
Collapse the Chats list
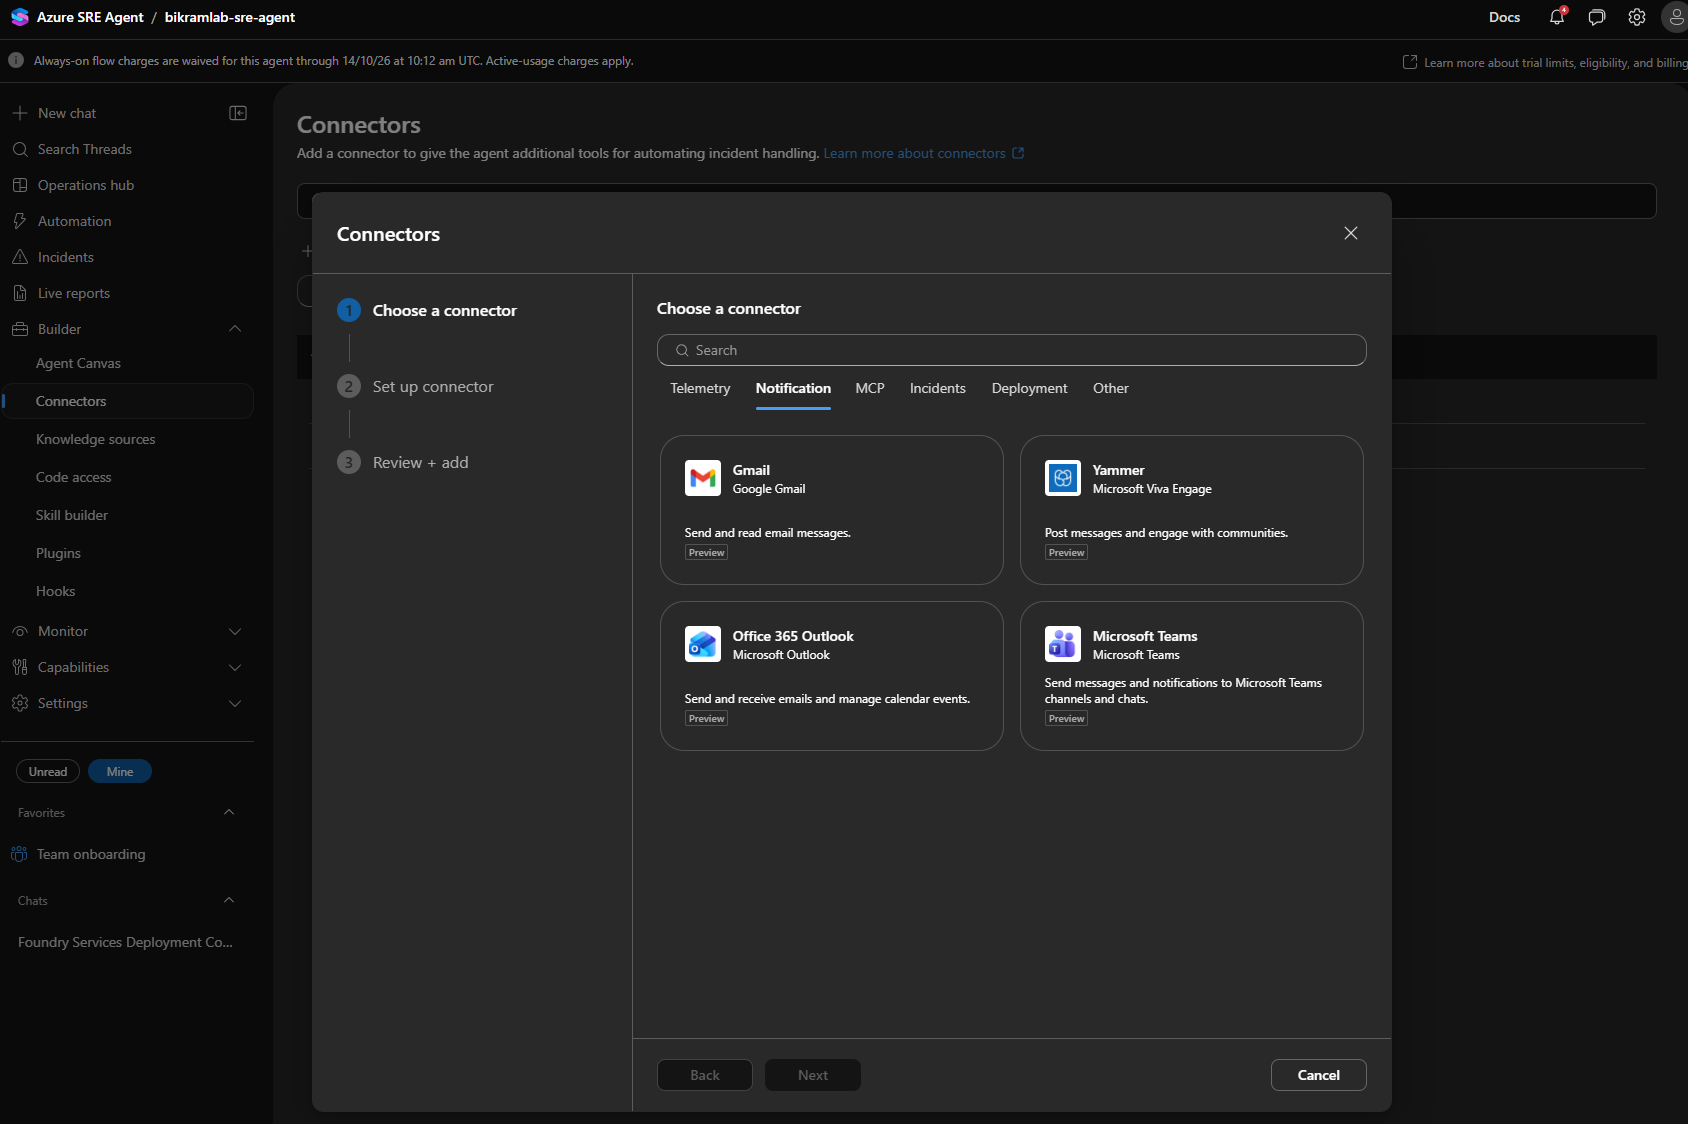(x=229, y=900)
